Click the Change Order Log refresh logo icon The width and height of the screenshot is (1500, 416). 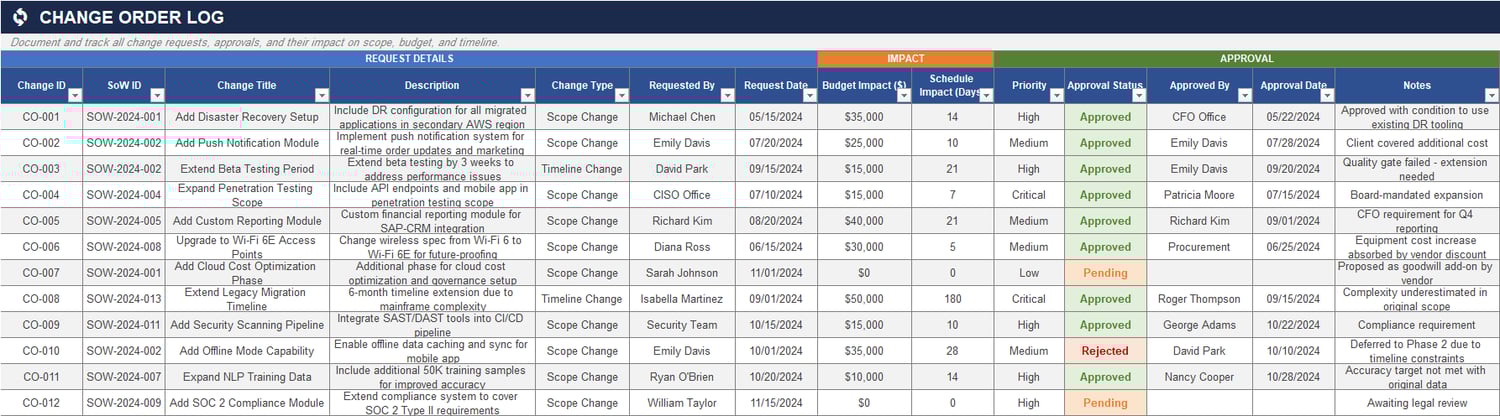click(20, 17)
